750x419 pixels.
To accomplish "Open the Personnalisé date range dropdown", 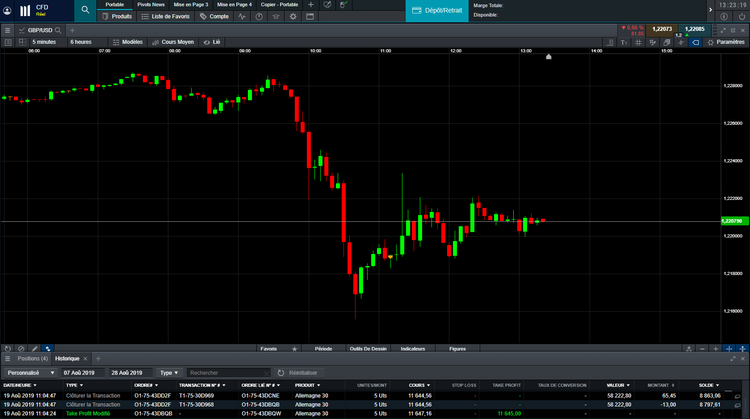I will click(29, 372).
